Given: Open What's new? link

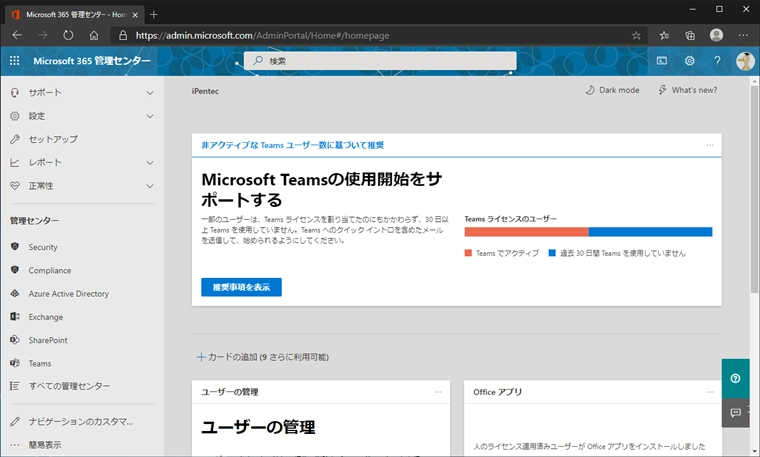Looking at the screenshot, I should click(687, 90).
